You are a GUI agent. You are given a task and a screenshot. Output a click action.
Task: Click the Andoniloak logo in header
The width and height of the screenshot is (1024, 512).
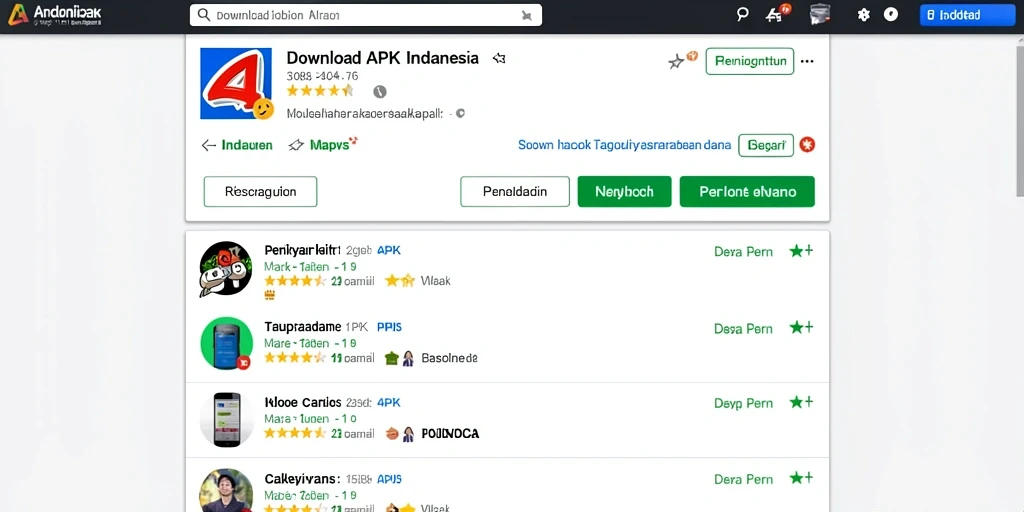click(x=55, y=15)
